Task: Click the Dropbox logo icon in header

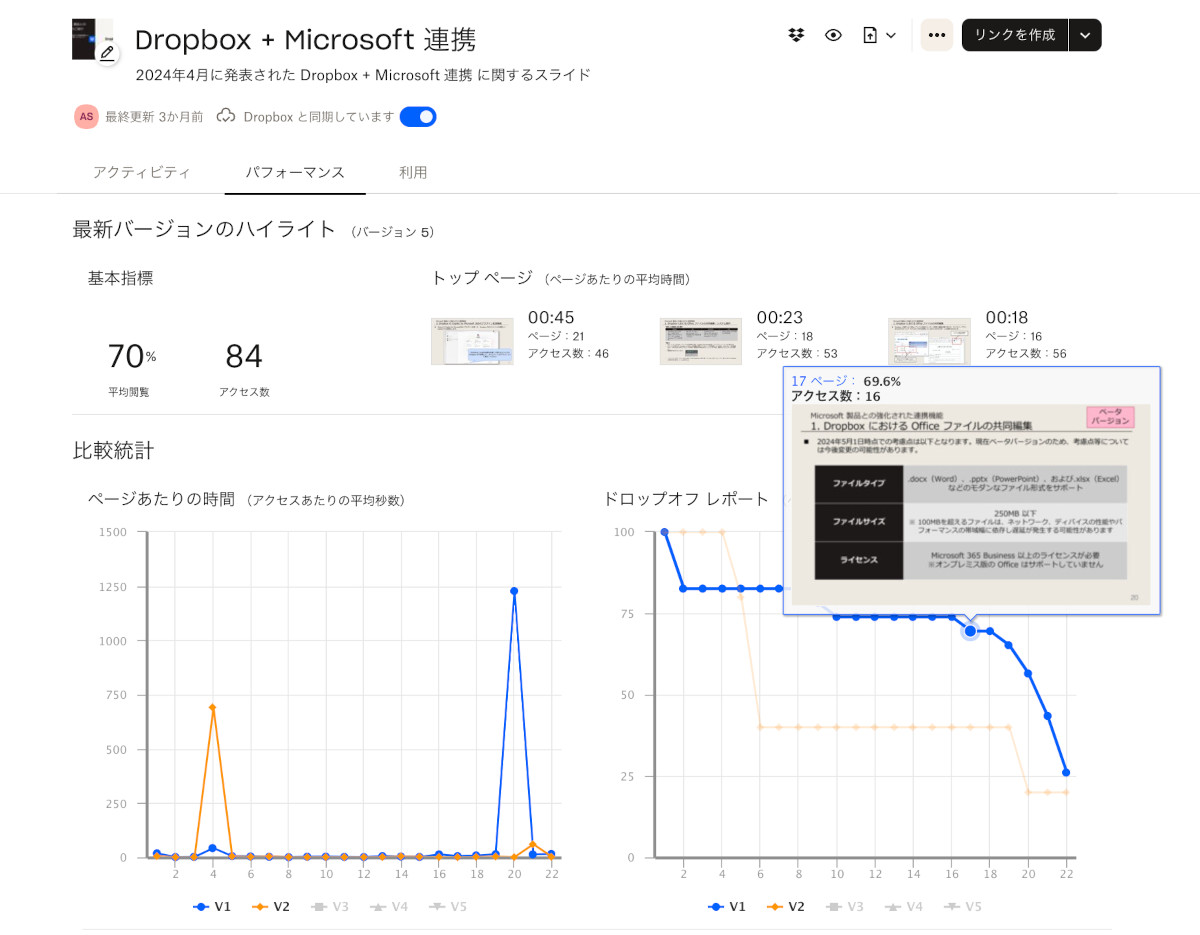Action: (796, 35)
